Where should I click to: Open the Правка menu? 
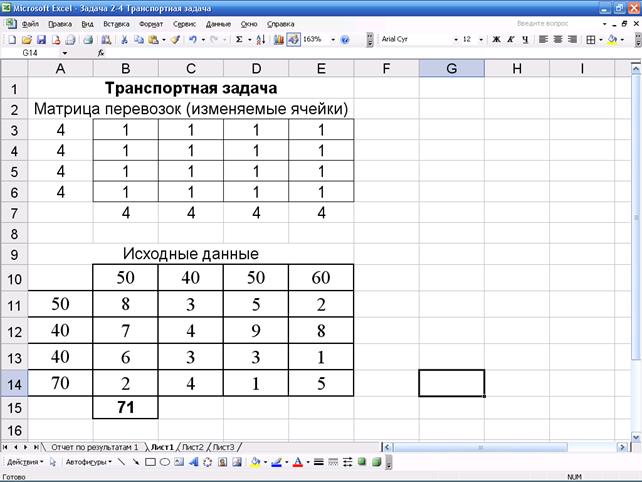pyautogui.click(x=60, y=24)
